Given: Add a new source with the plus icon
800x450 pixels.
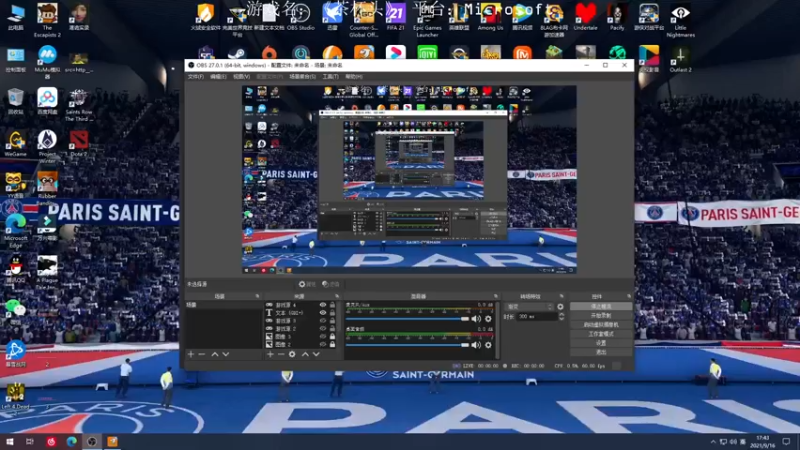Looking at the screenshot, I should coord(270,354).
